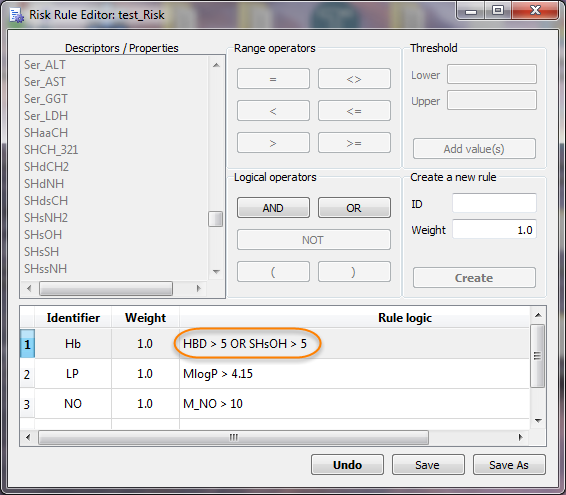The width and height of the screenshot is (566, 495).
Task: Select SHsSH in the descriptors list
Action: [41, 252]
